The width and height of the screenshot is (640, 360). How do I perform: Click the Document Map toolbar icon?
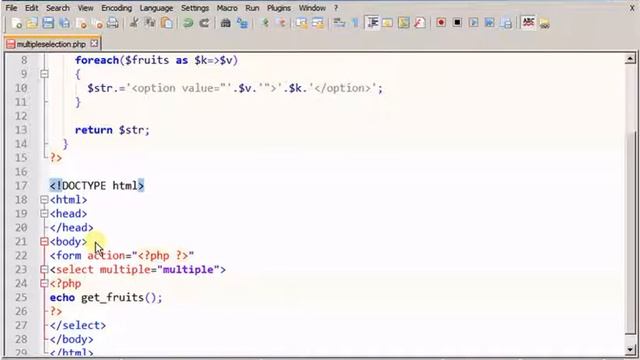coord(404,23)
